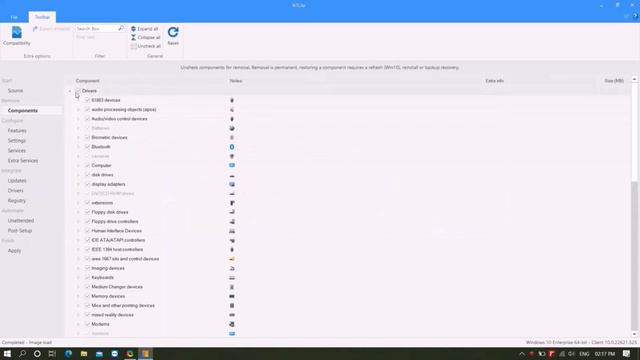The width and height of the screenshot is (640, 360).
Task: Click the IDE ATA/ATAPI controllers notes icon
Action: tap(232, 240)
